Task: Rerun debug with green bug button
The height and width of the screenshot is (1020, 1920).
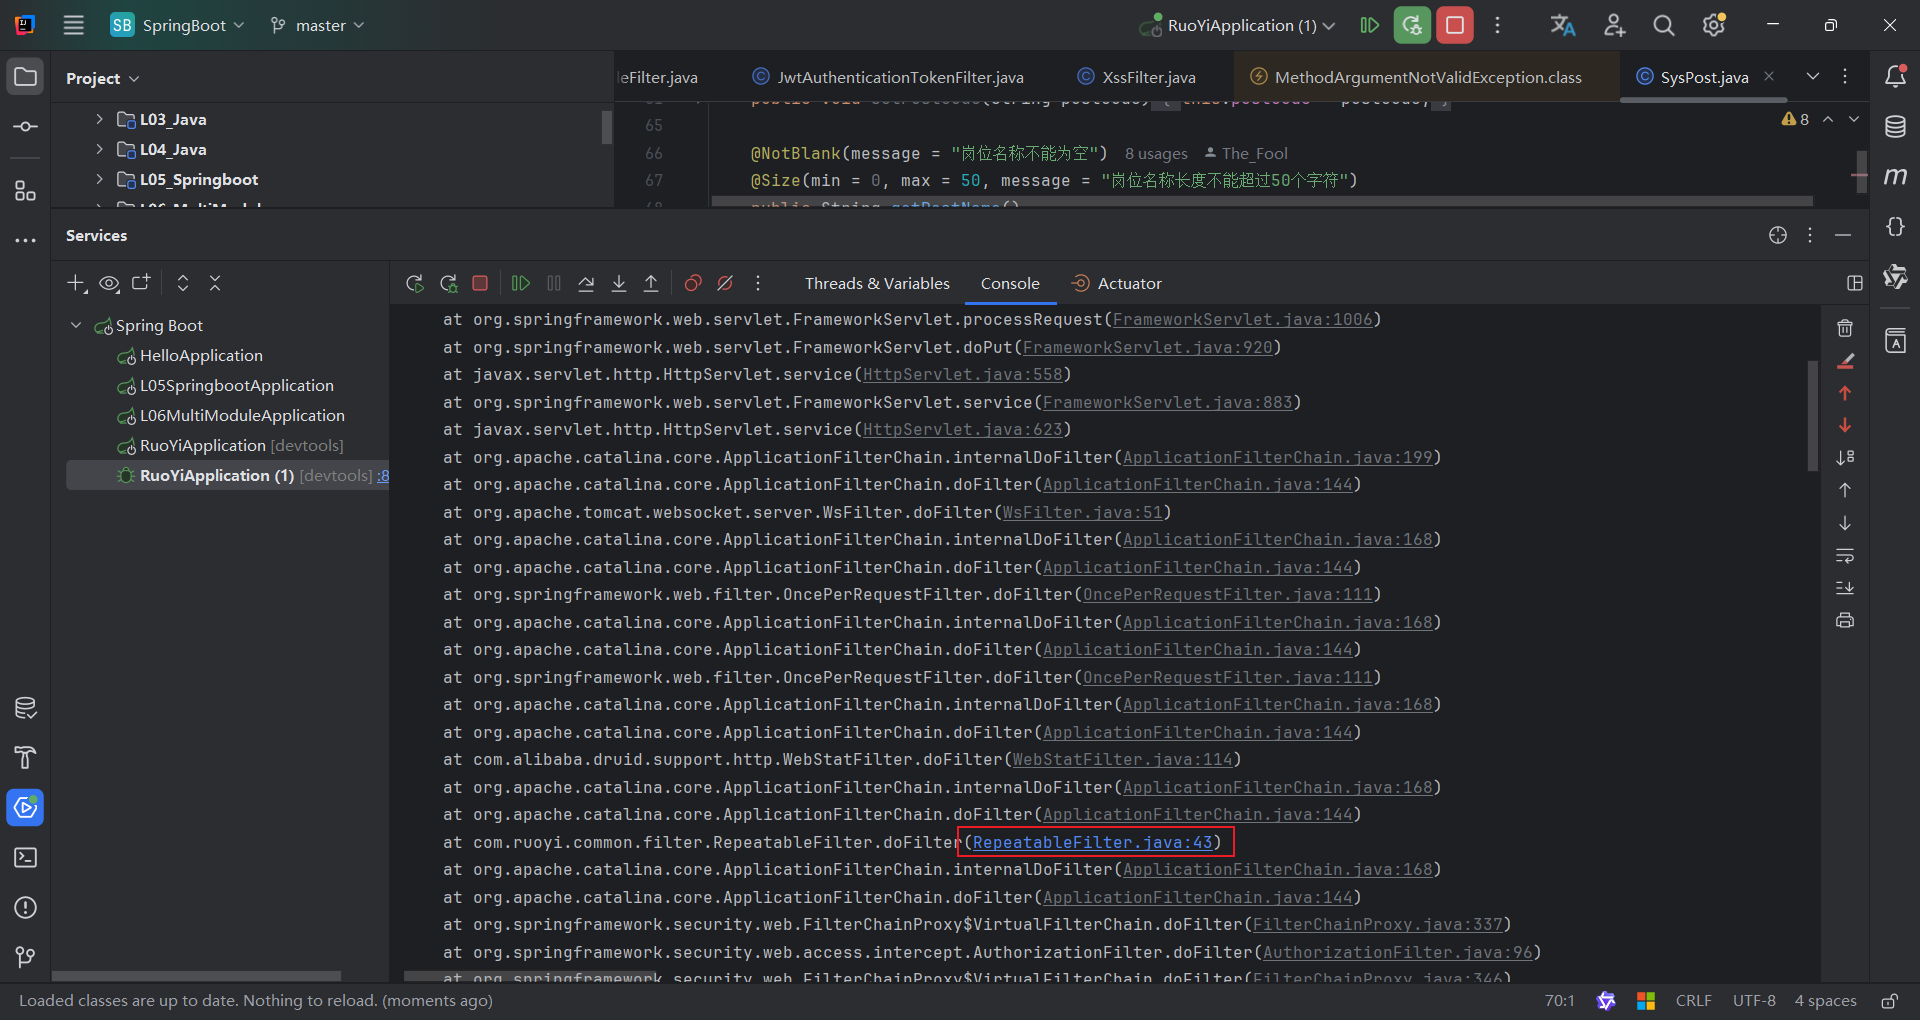Action: click(x=1412, y=25)
